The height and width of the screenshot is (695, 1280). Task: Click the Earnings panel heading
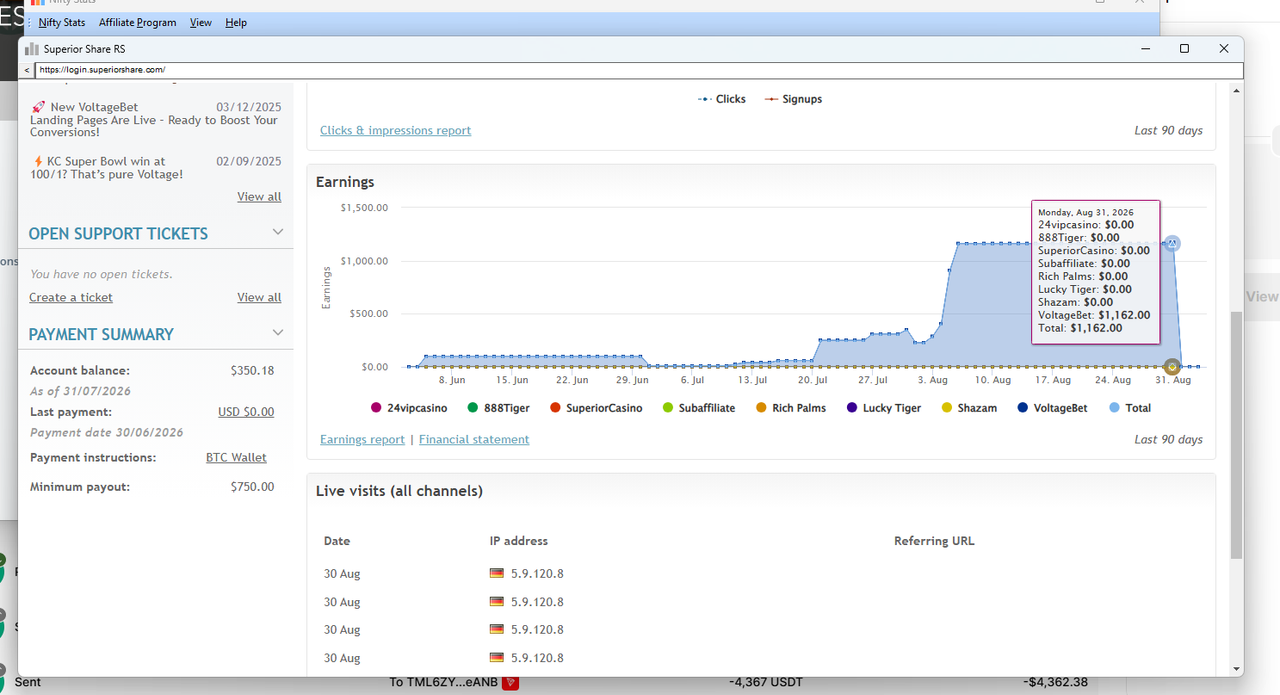[x=345, y=182]
